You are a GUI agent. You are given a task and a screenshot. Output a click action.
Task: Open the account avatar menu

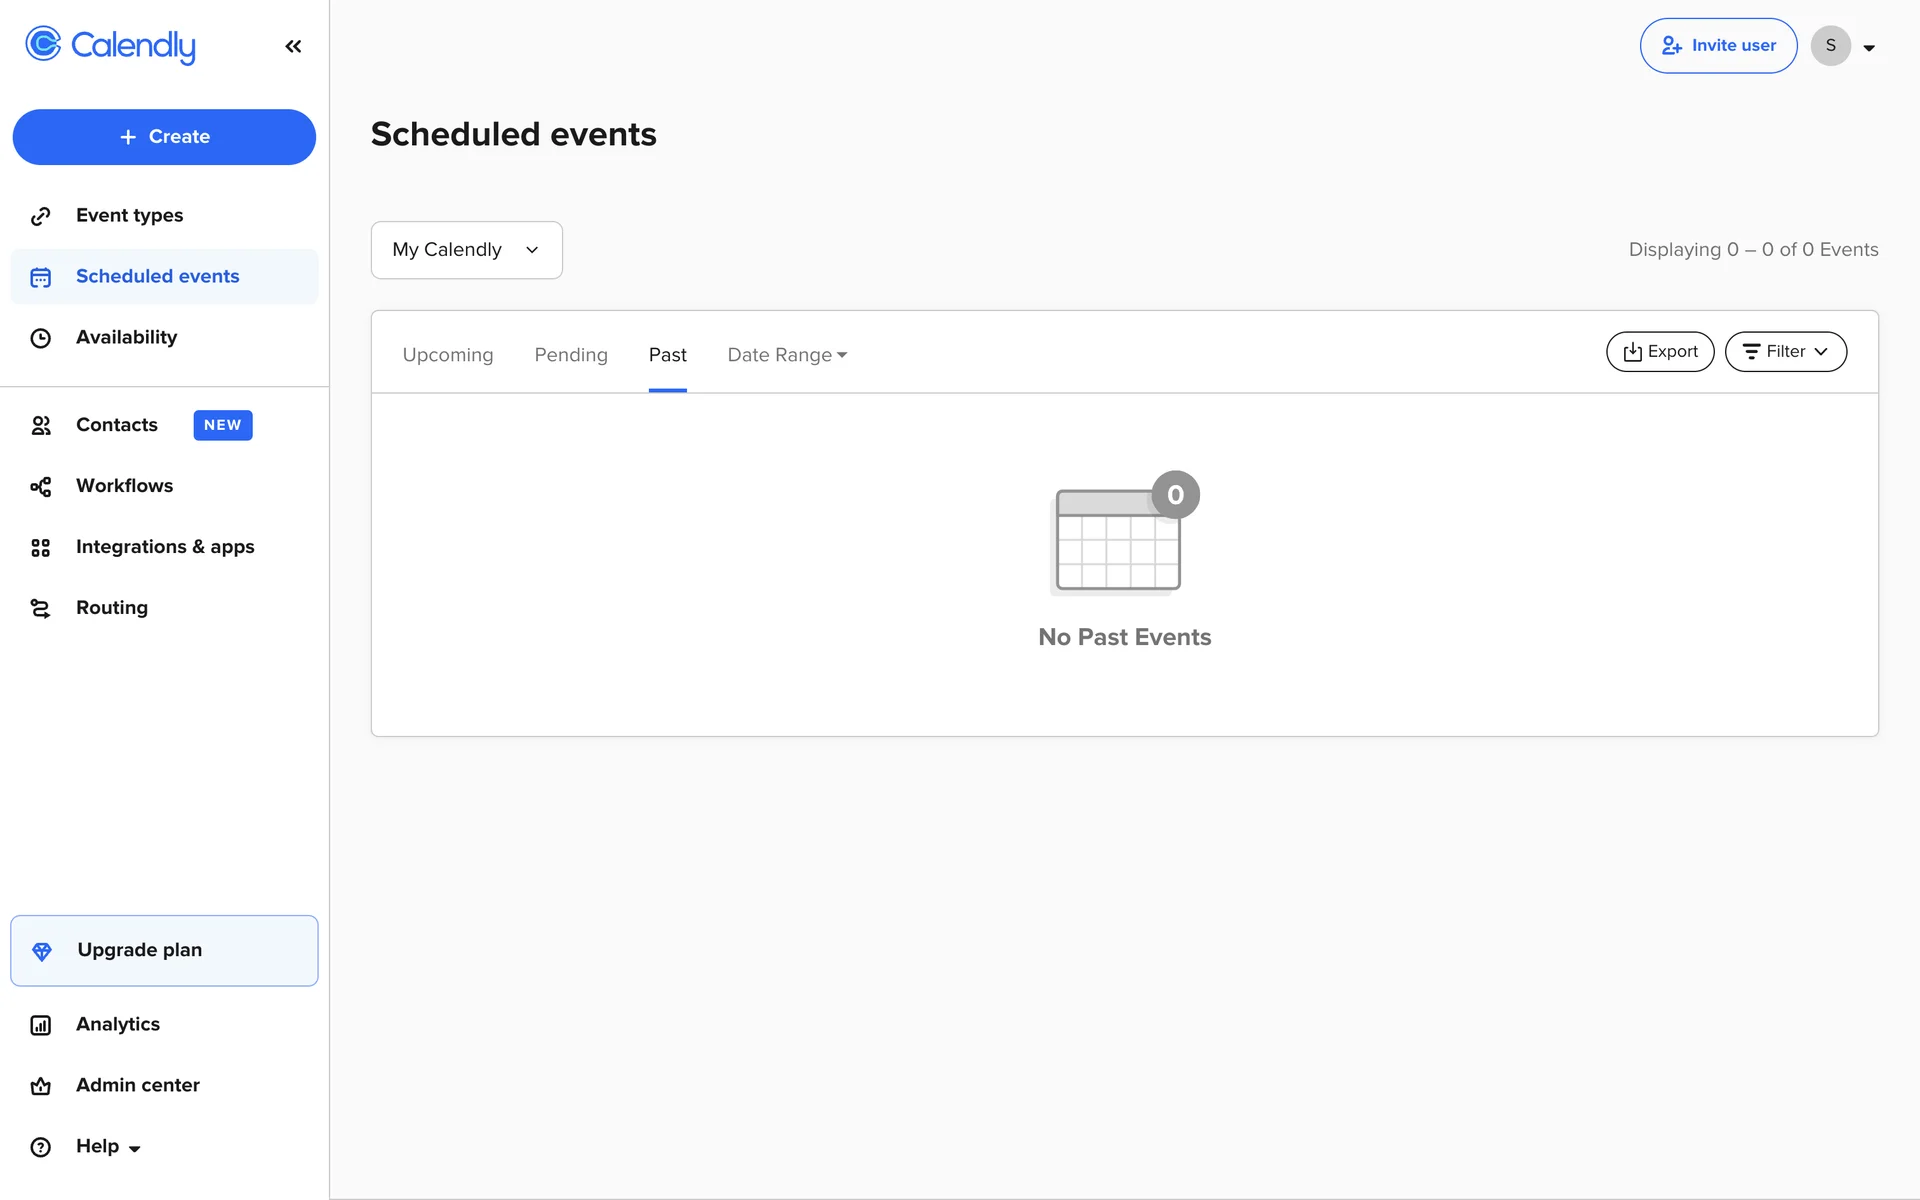click(1843, 46)
